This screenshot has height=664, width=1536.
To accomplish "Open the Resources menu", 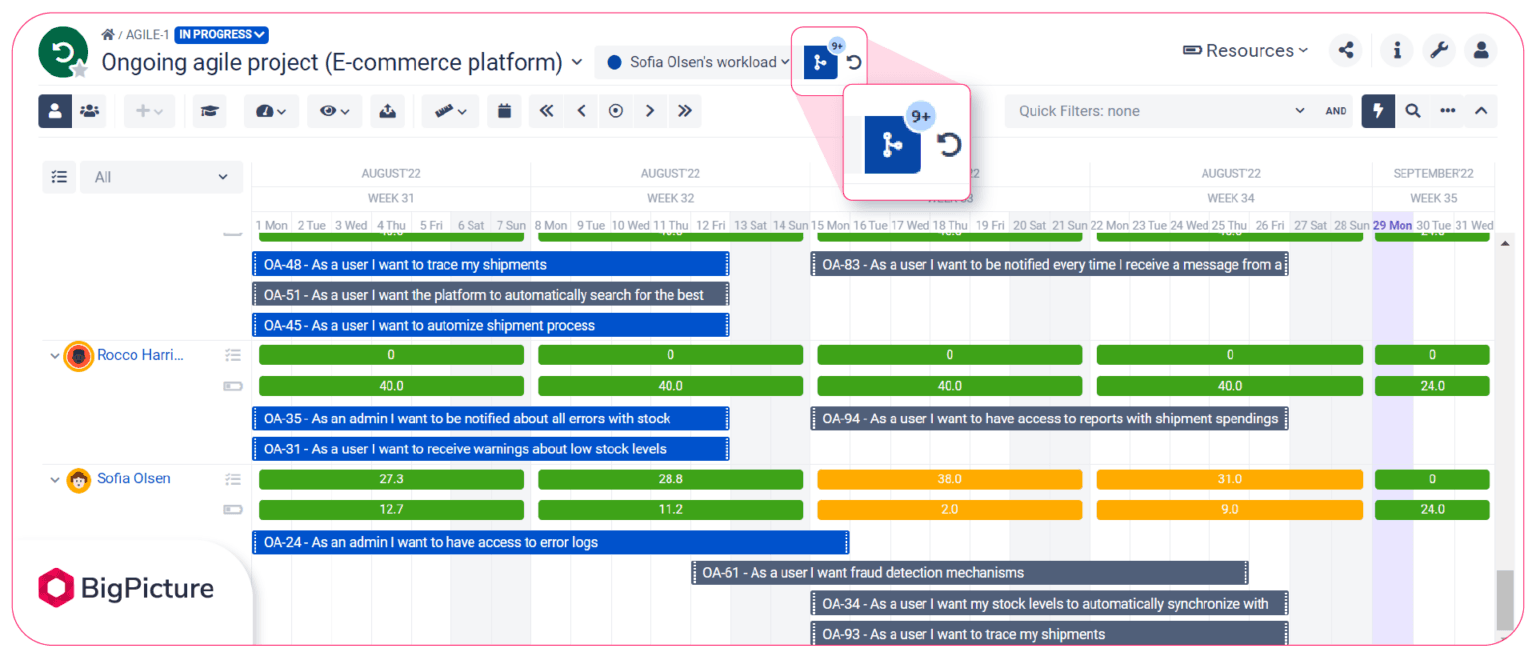I will [x=1246, y=50].
